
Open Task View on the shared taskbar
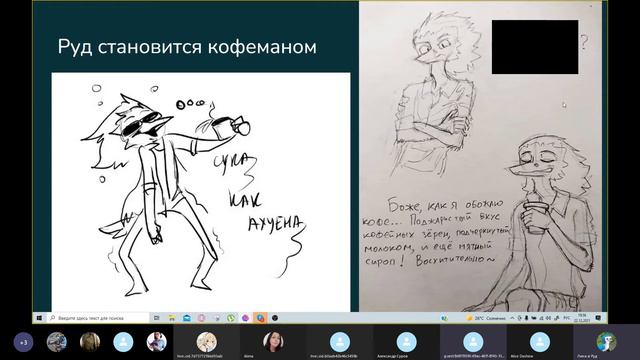pos(157,318)
